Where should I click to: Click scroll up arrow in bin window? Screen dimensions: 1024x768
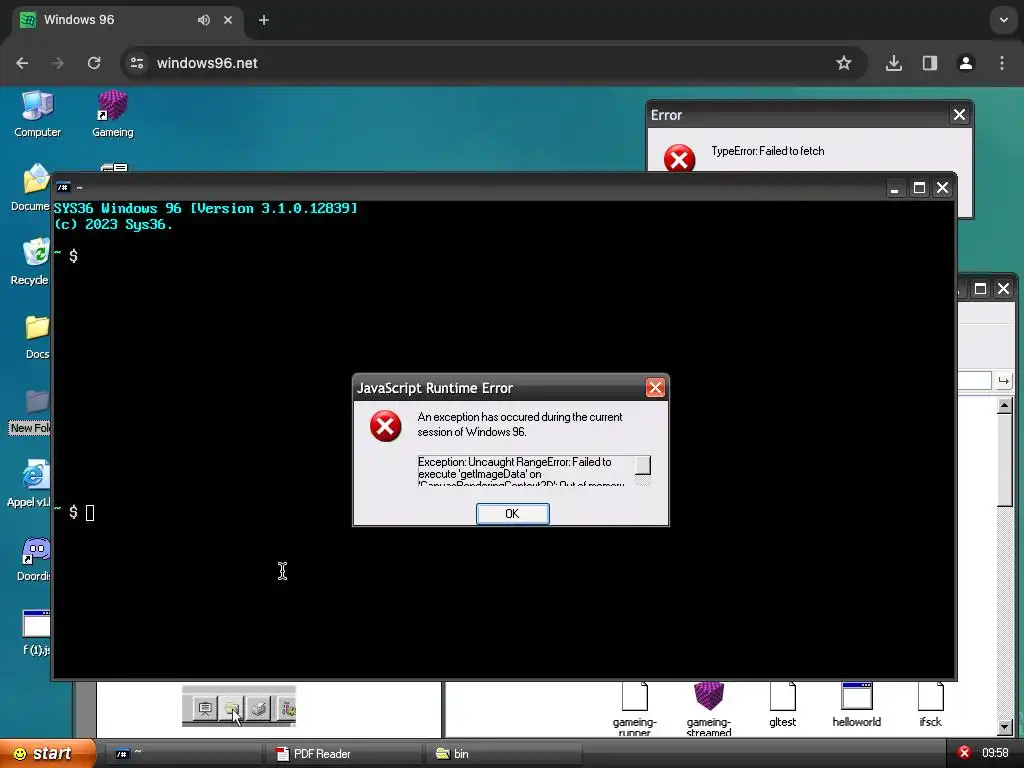[1004, 406]
